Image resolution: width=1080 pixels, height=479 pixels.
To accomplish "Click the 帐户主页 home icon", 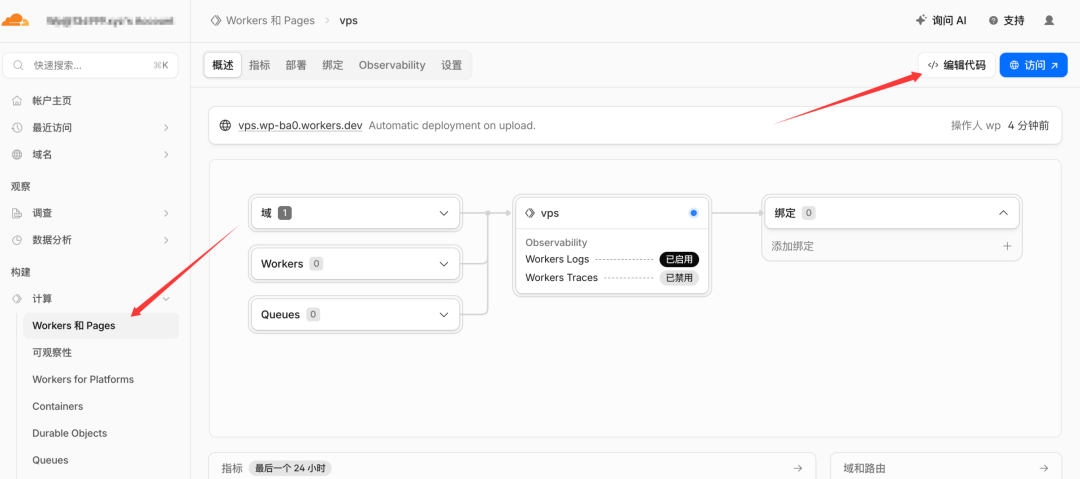I will pyautogui.click(x=17, y=101).
